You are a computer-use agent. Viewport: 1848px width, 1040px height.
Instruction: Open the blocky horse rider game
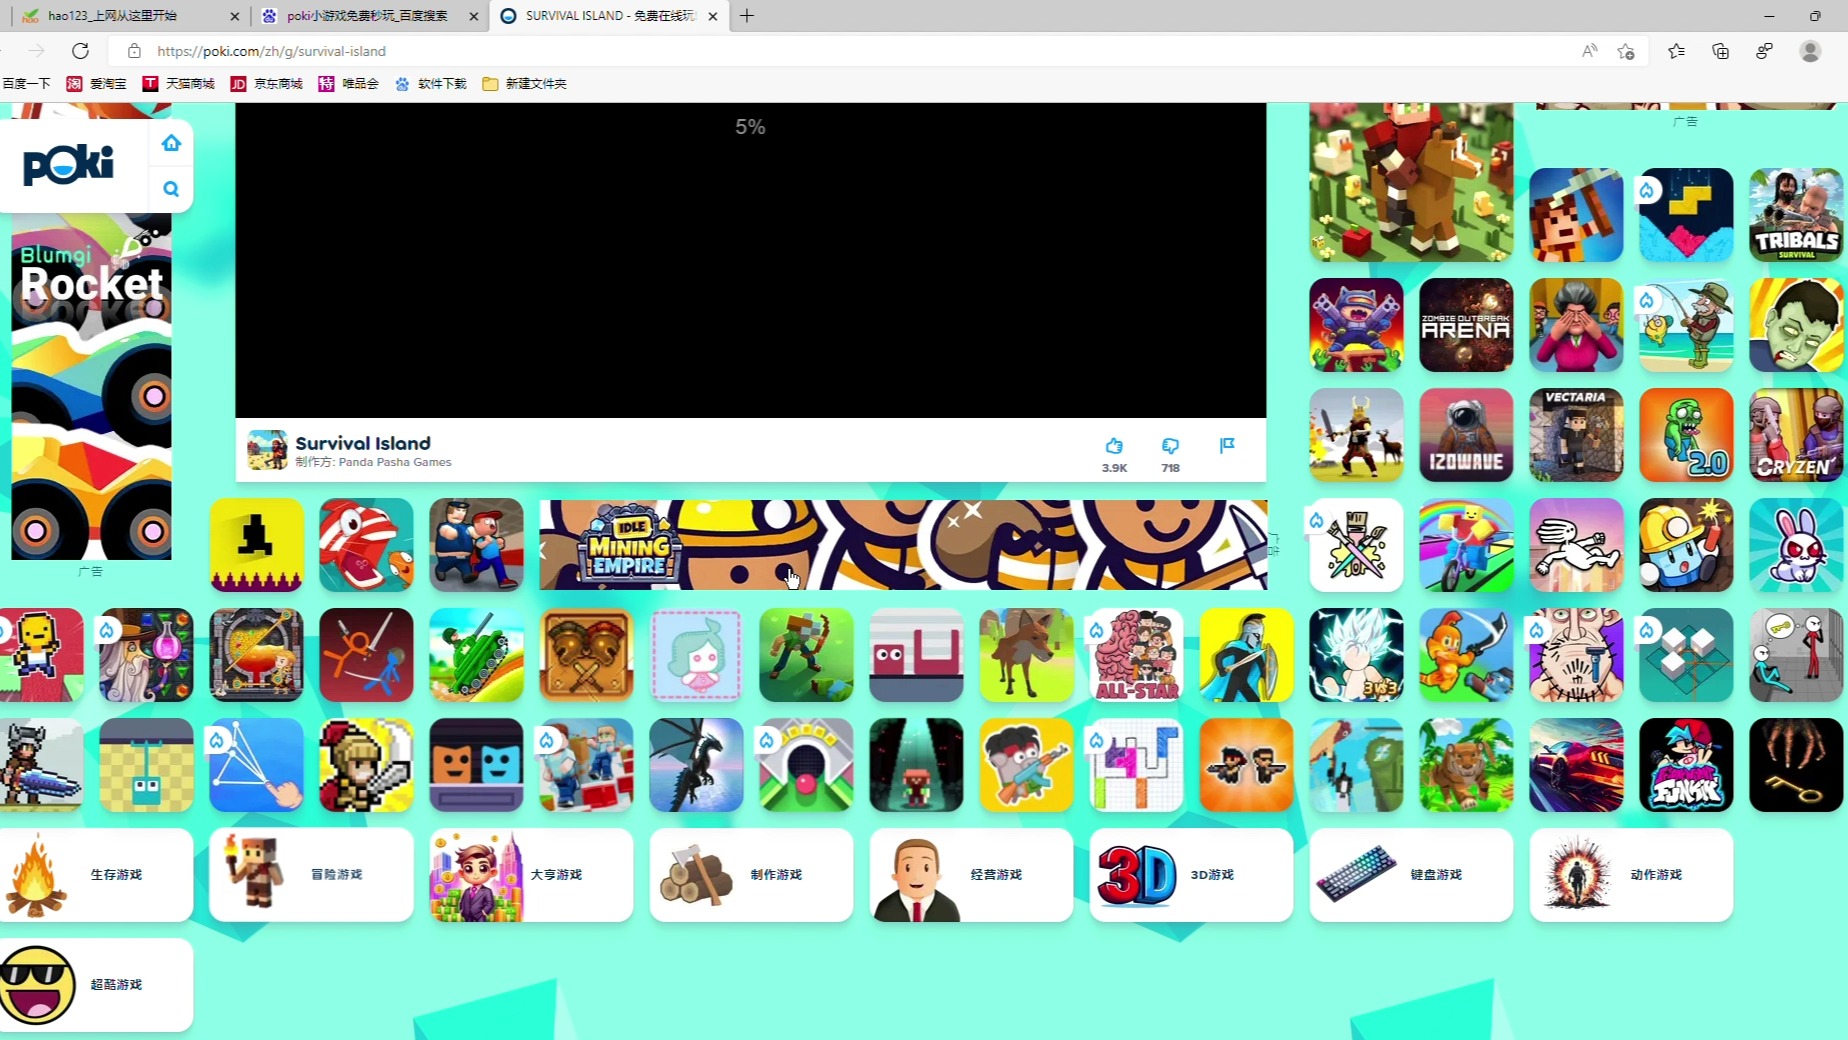coord(1411,182)
